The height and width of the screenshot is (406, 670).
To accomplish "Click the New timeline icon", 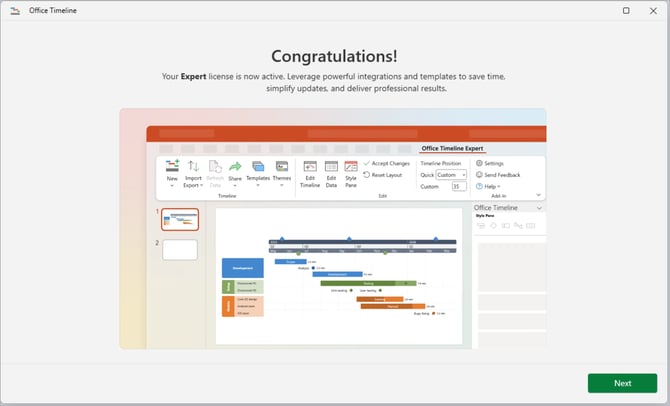I will [172, 167].
